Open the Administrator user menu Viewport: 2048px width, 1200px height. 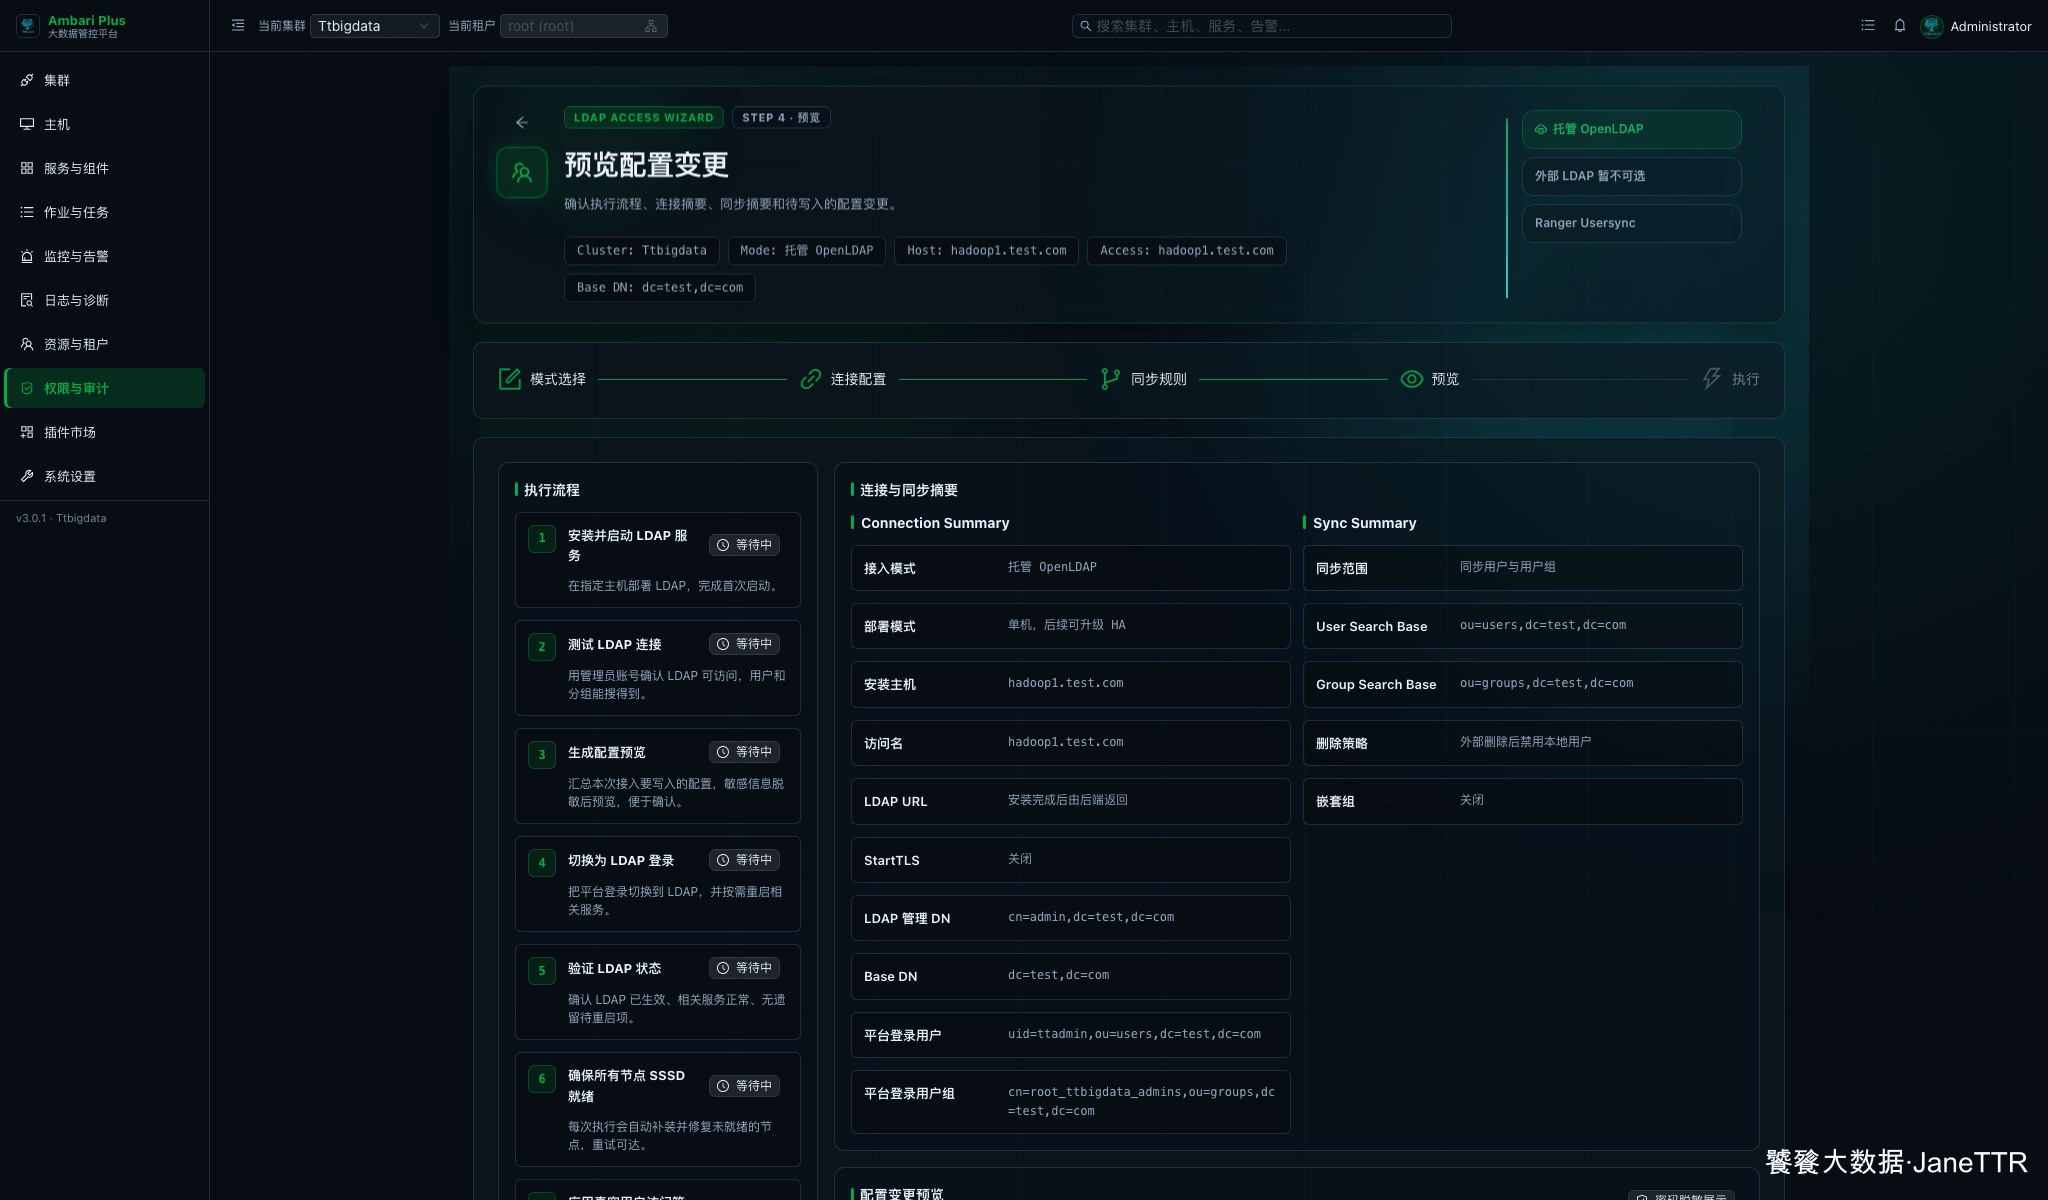(x=1990, y=27)
